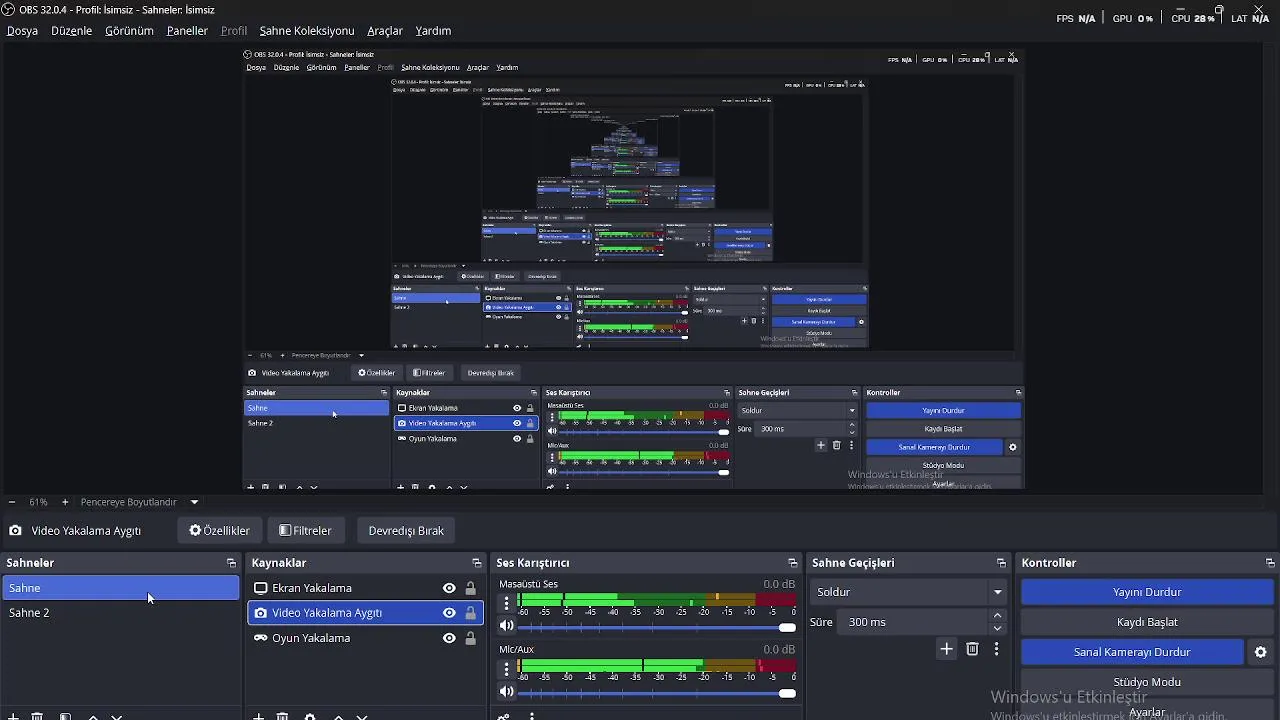Viewport: 1280px width, 720px height.
Task: Hide the Oyun Yakalama source
Action: [x=449, y=638]
